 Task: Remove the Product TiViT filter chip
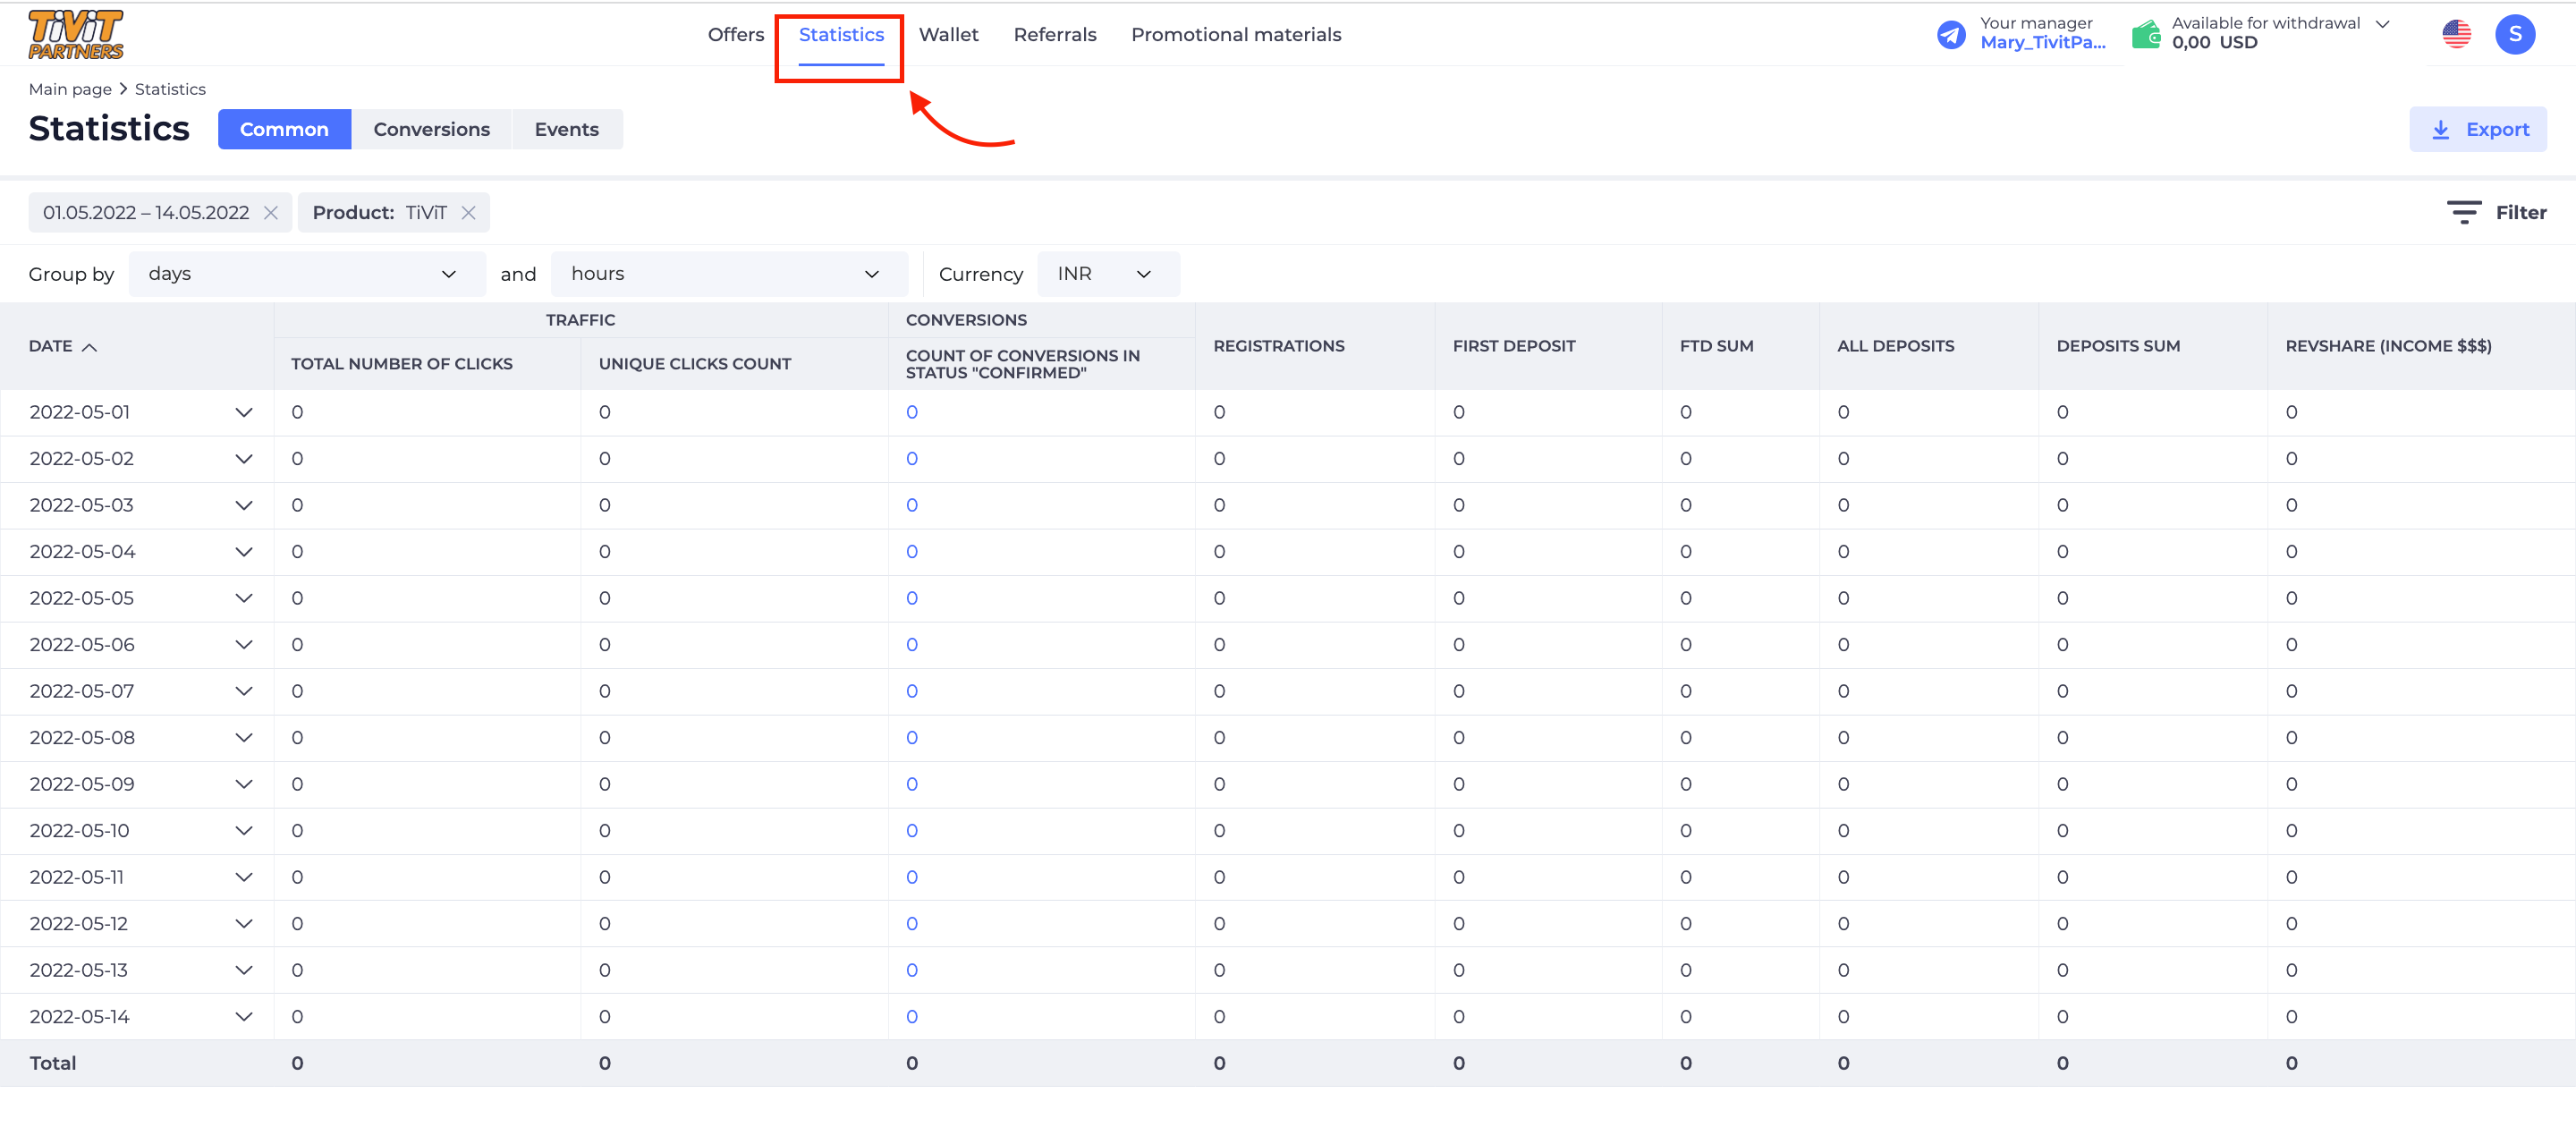468,213
